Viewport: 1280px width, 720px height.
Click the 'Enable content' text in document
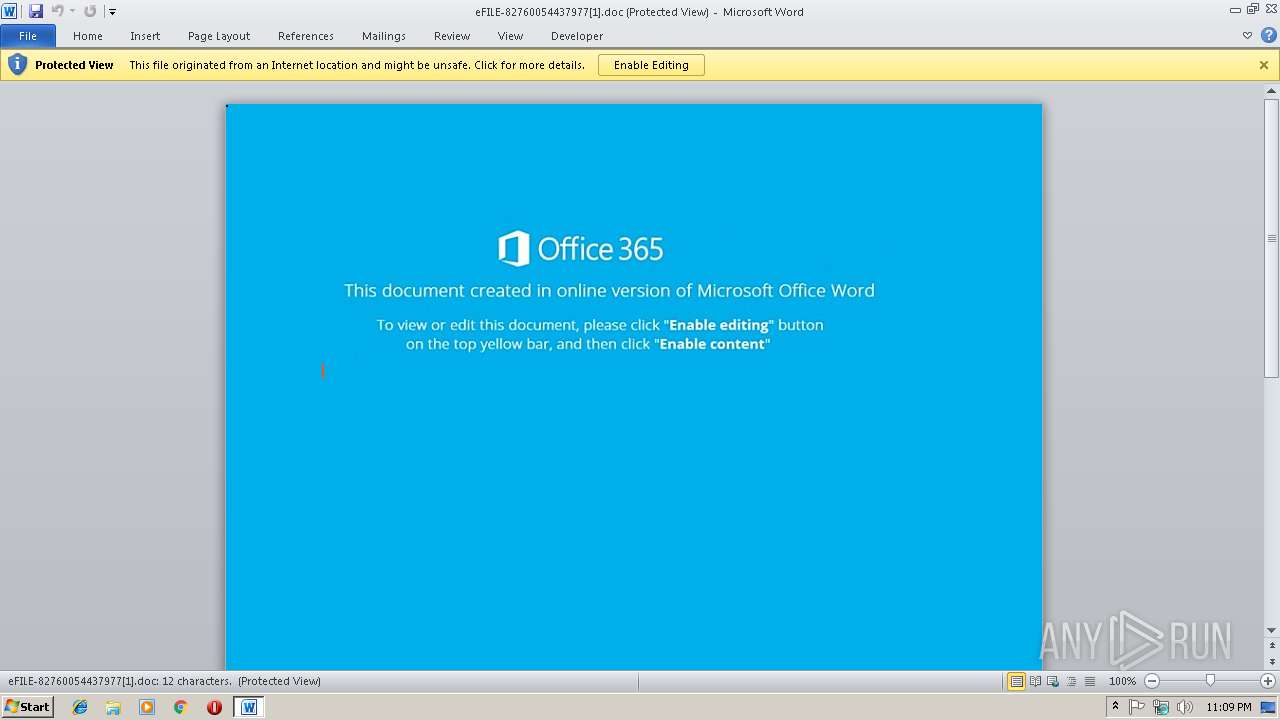click(712, 344)
